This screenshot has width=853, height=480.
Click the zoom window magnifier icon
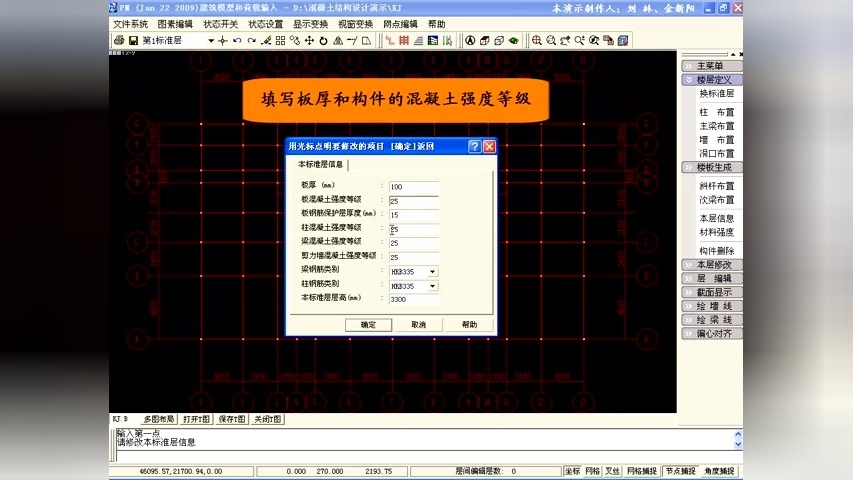[536, 40]
